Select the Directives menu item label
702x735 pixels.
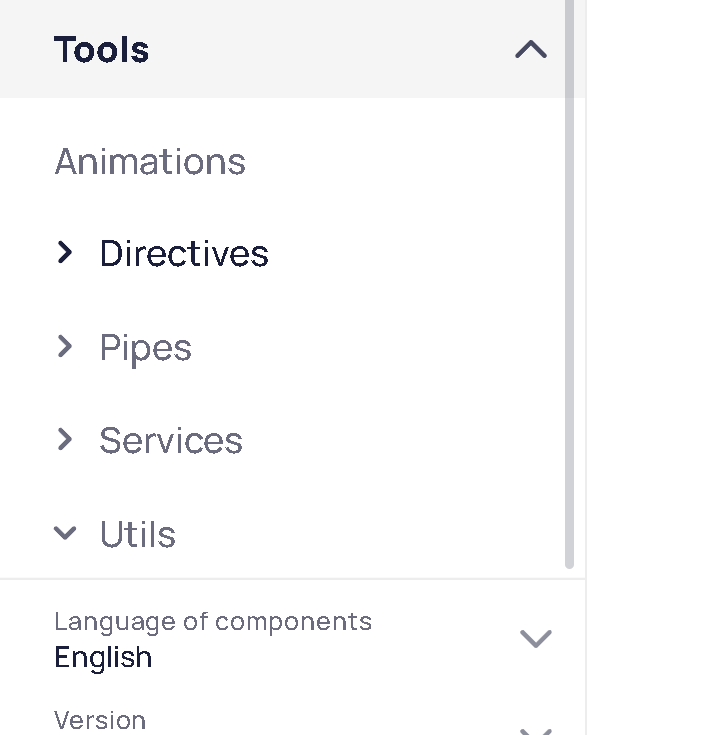tap(184, 254)
